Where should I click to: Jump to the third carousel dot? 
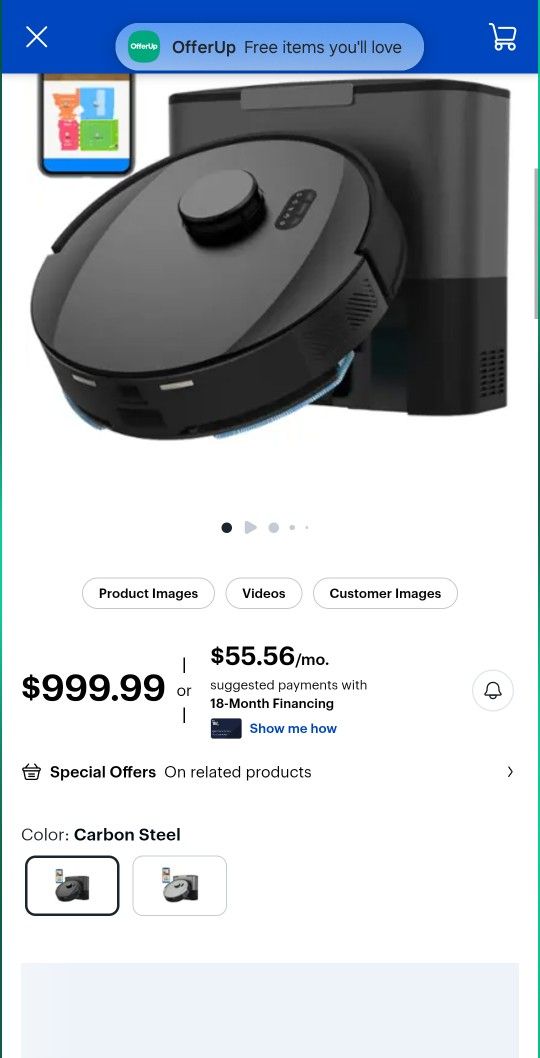273,528
